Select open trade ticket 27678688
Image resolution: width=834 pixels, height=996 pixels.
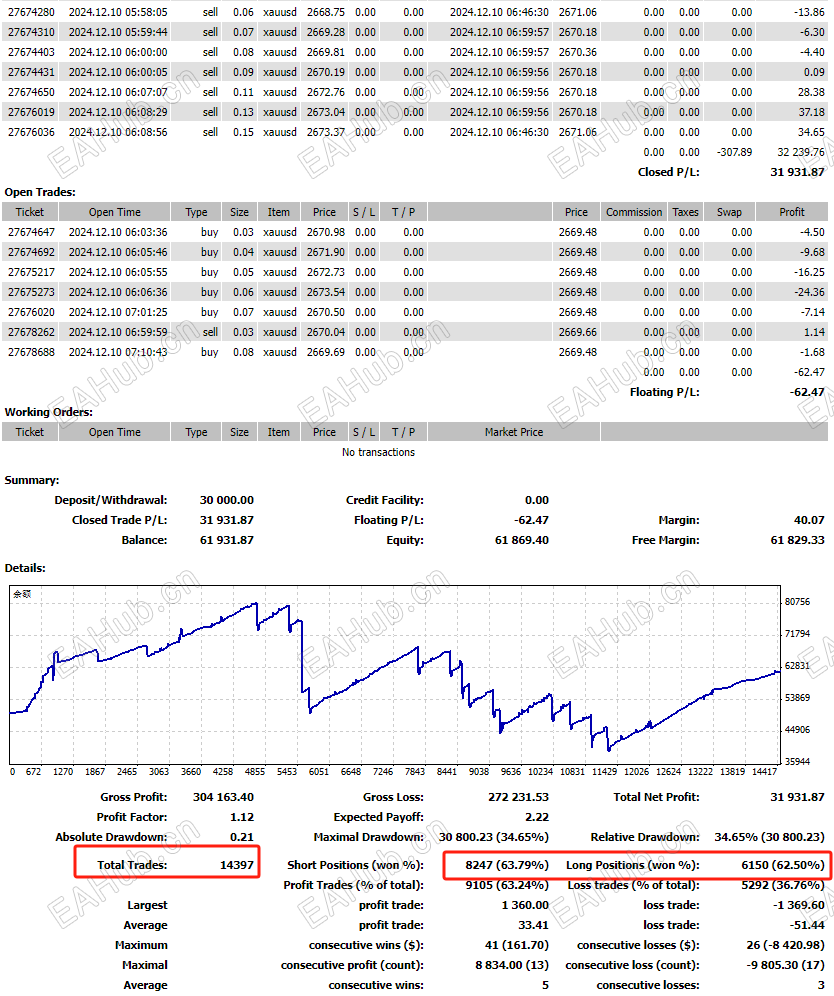coord(31,352)
